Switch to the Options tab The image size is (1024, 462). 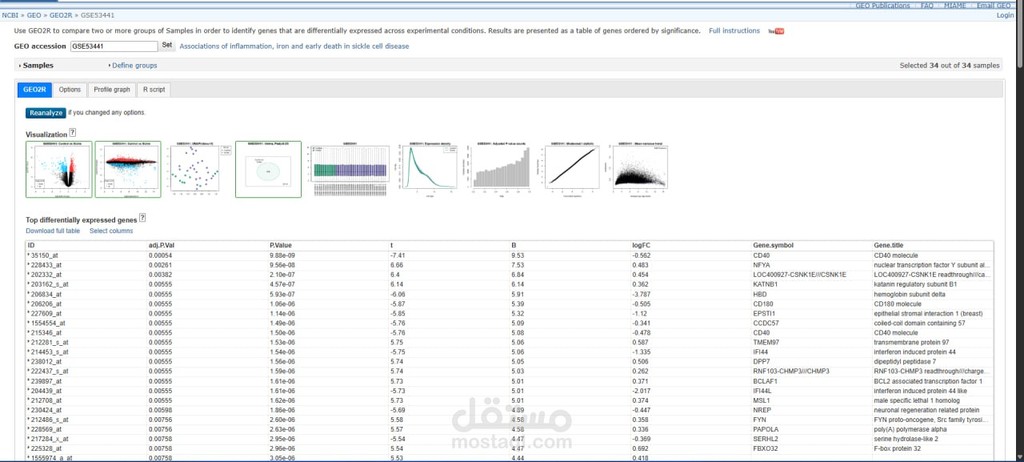click(69, 89)
